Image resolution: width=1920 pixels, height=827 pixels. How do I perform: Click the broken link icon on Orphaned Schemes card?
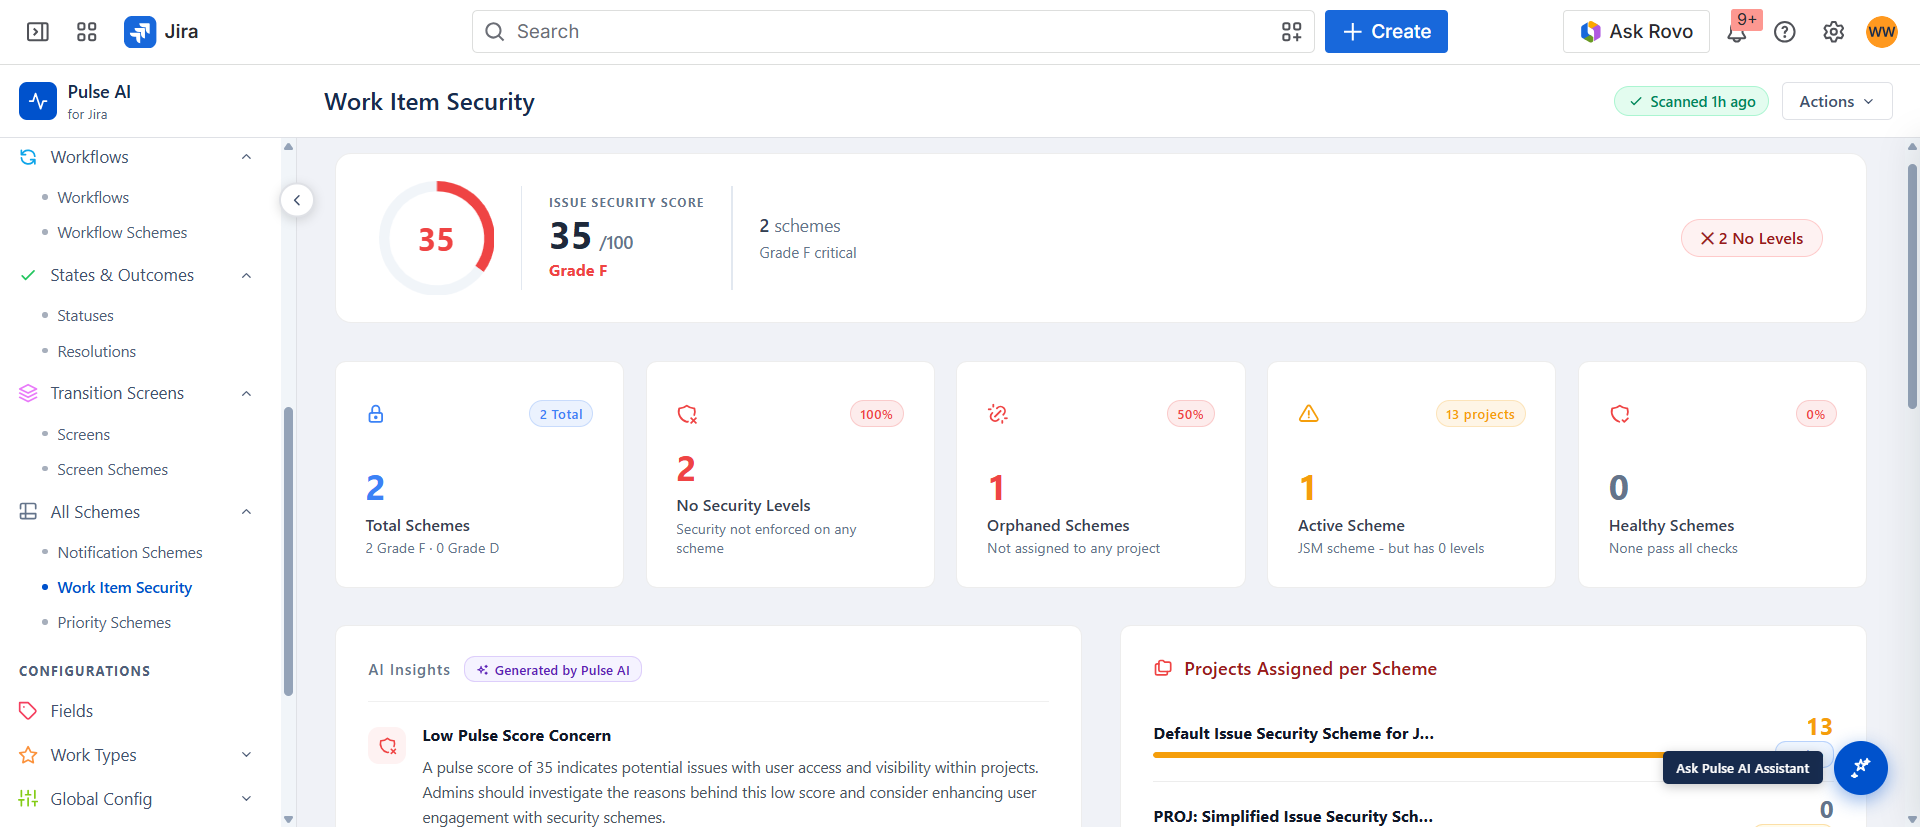(998, 414)
